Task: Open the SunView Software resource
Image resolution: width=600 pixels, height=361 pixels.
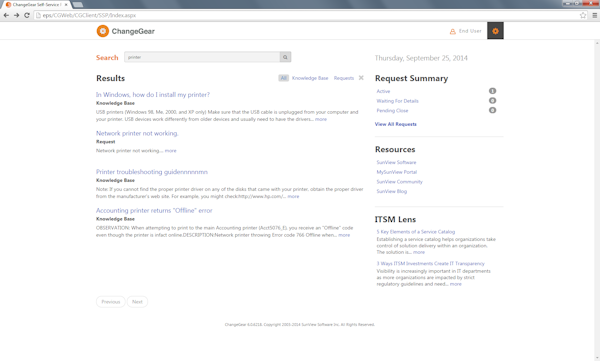Action: [x=396, y=162]
